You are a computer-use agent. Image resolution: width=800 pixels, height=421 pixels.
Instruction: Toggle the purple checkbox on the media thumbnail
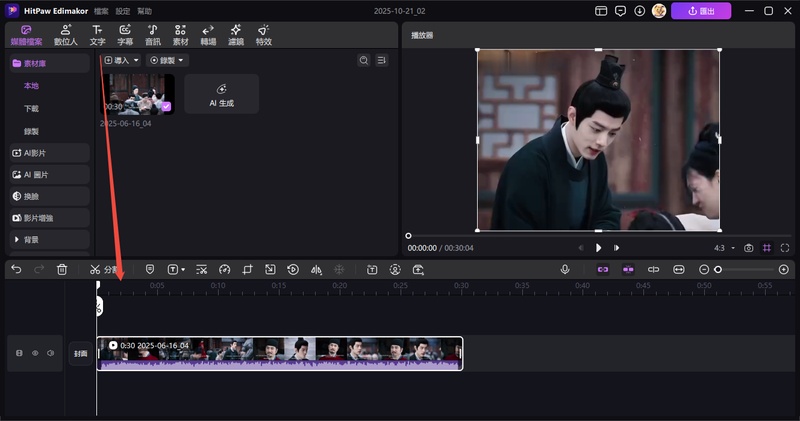pyautogui.click(x=166, y=106)
